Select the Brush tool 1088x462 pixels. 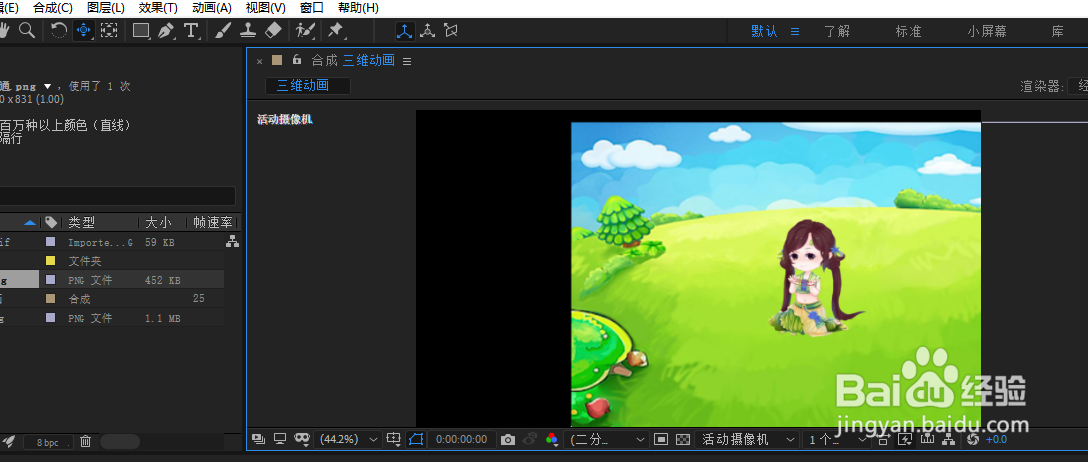[223, 31]
